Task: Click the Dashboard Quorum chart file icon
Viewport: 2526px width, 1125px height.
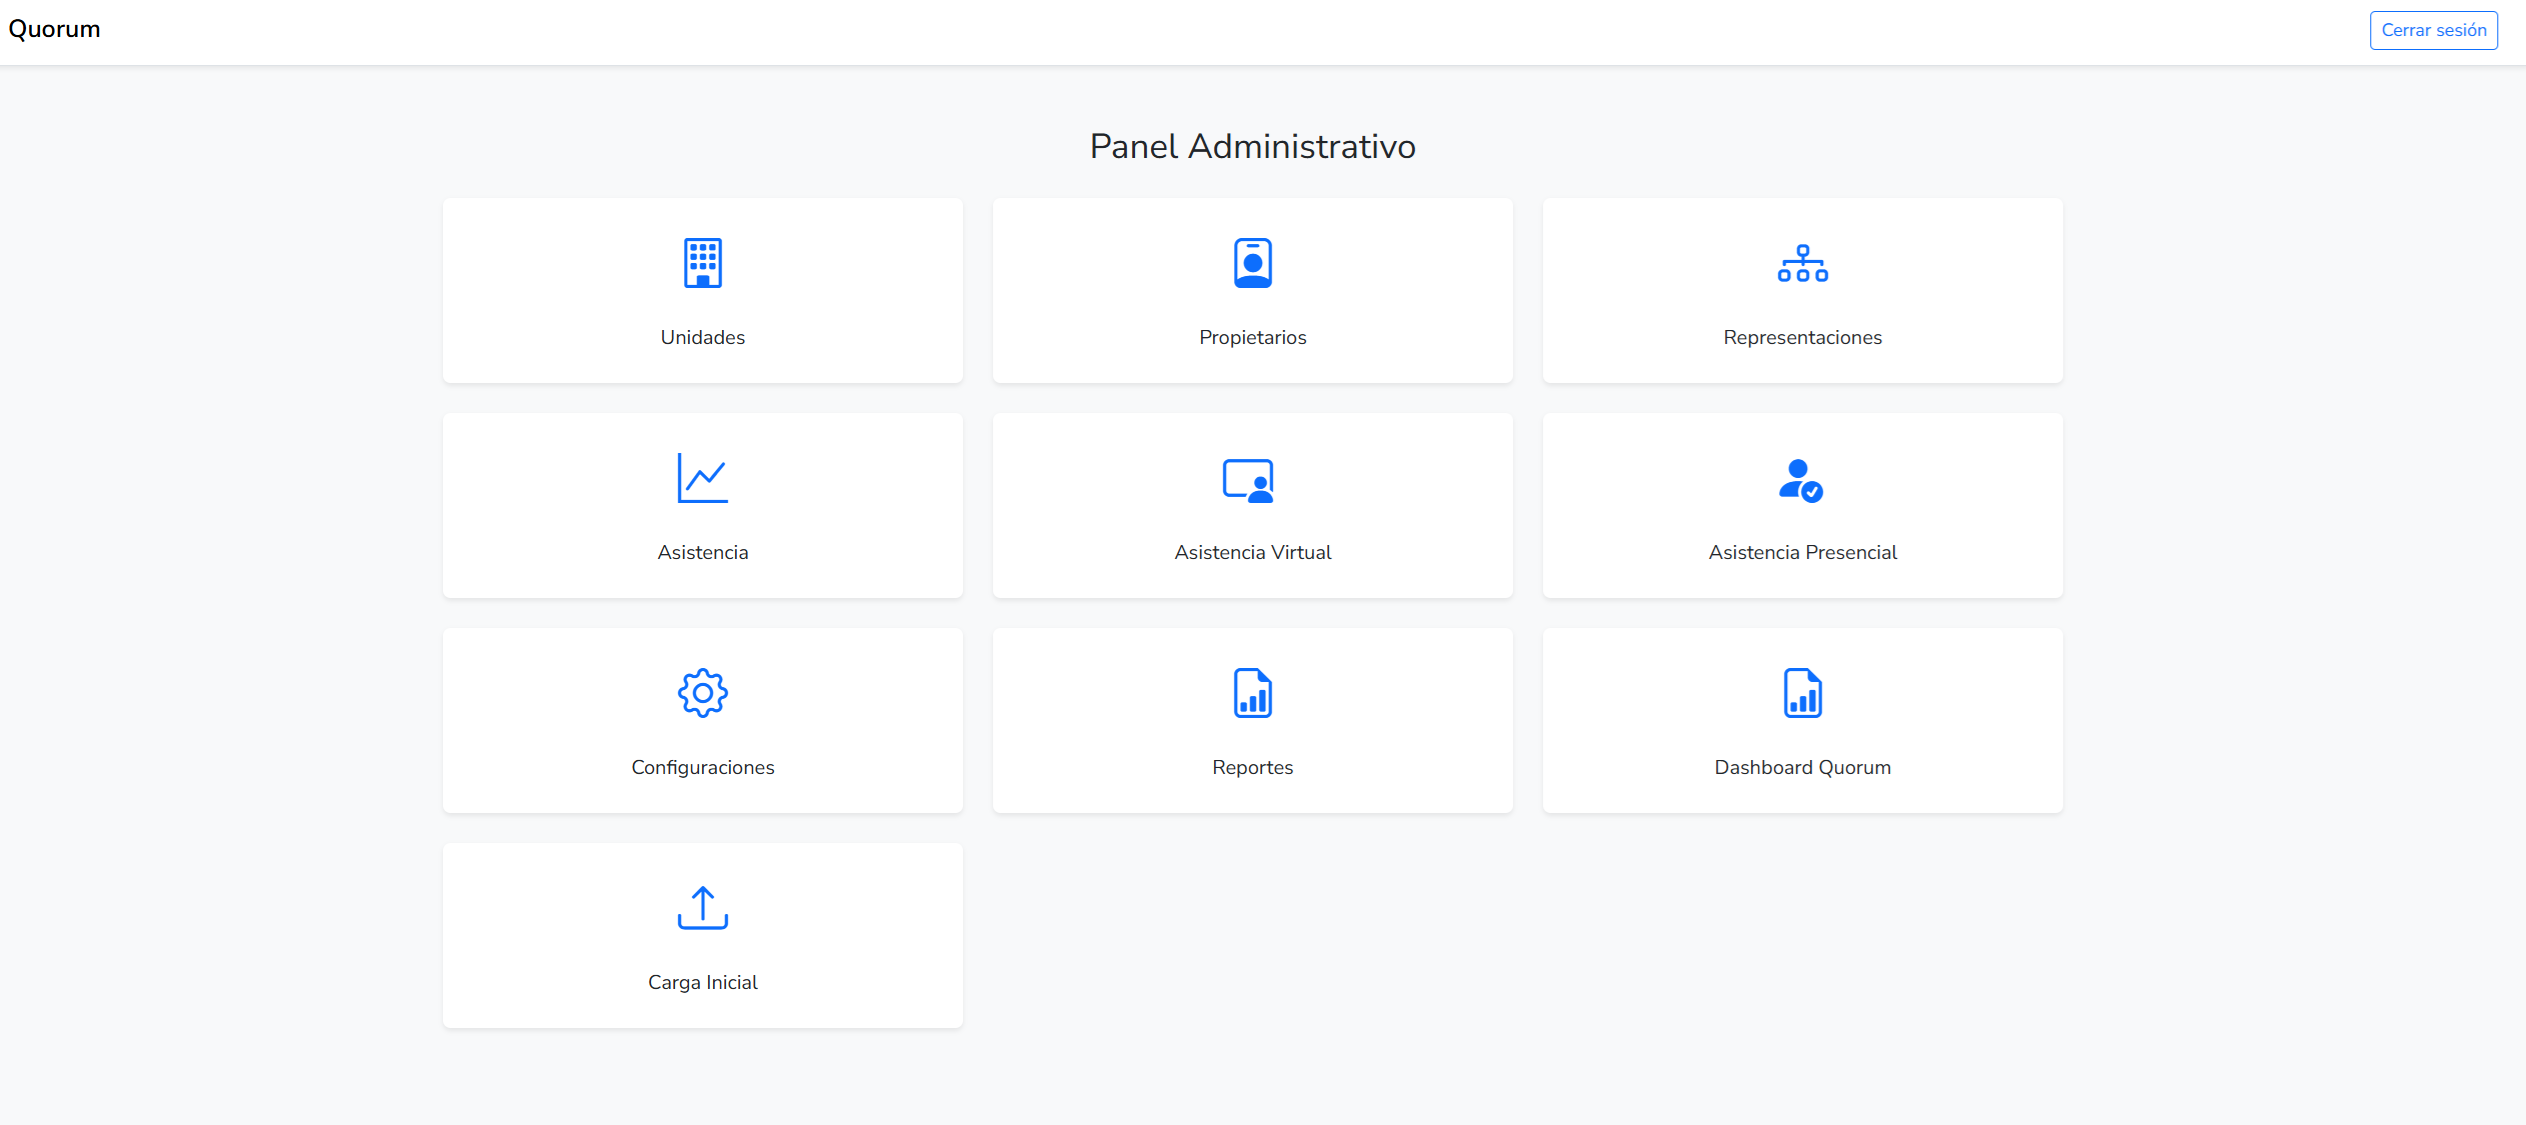Action: [x=1802, y=693]
